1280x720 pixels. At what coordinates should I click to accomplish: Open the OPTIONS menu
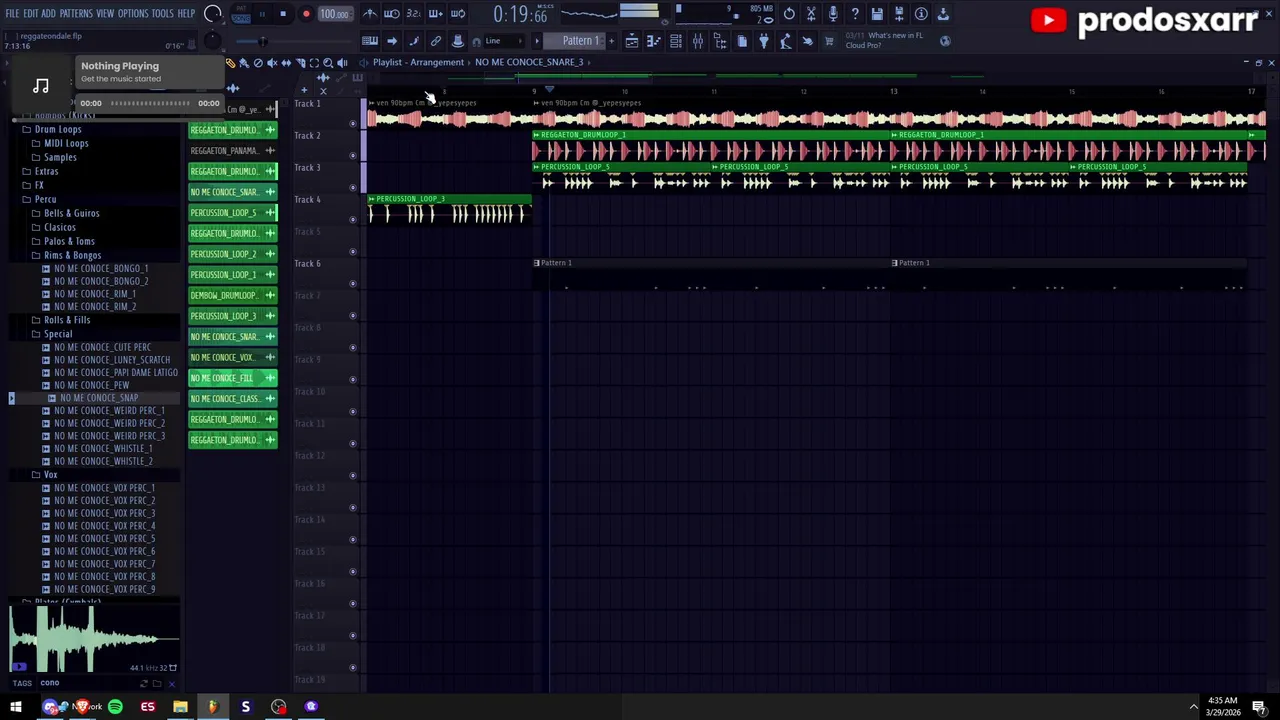[133, 14]
